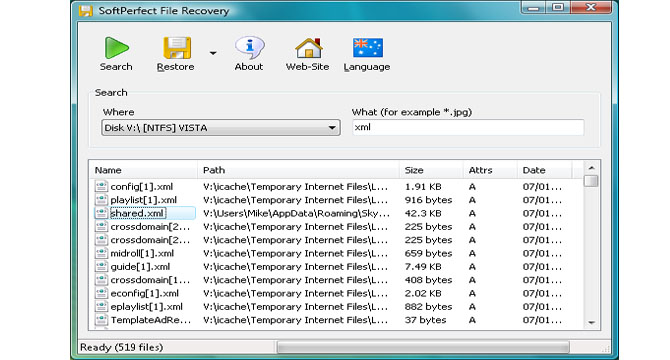Select the shared.xml file icon

pyautogui.click(x=101, y=213)
